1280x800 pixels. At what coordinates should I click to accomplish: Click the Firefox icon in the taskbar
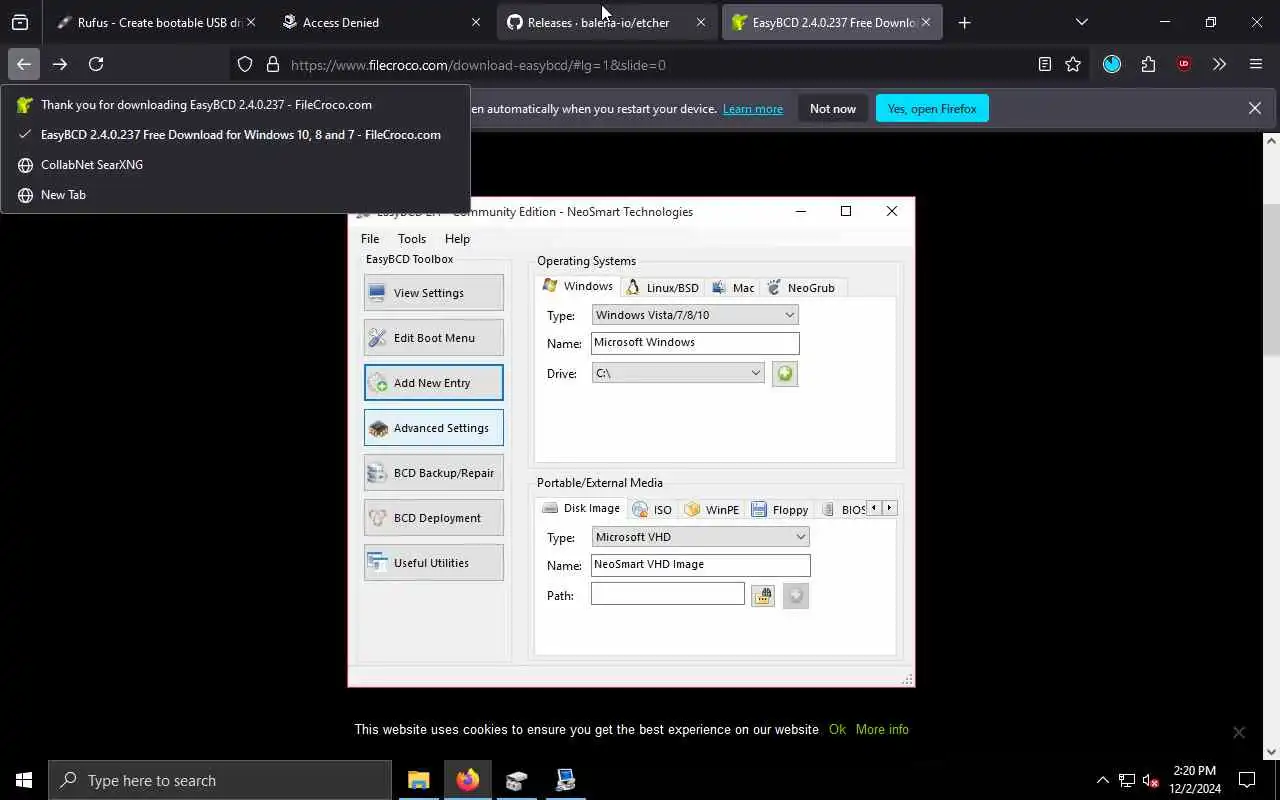[467, 780]
